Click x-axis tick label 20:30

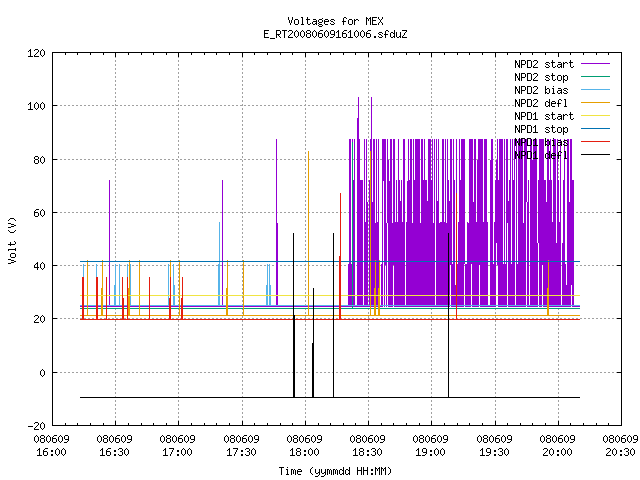tap(621, 453)
